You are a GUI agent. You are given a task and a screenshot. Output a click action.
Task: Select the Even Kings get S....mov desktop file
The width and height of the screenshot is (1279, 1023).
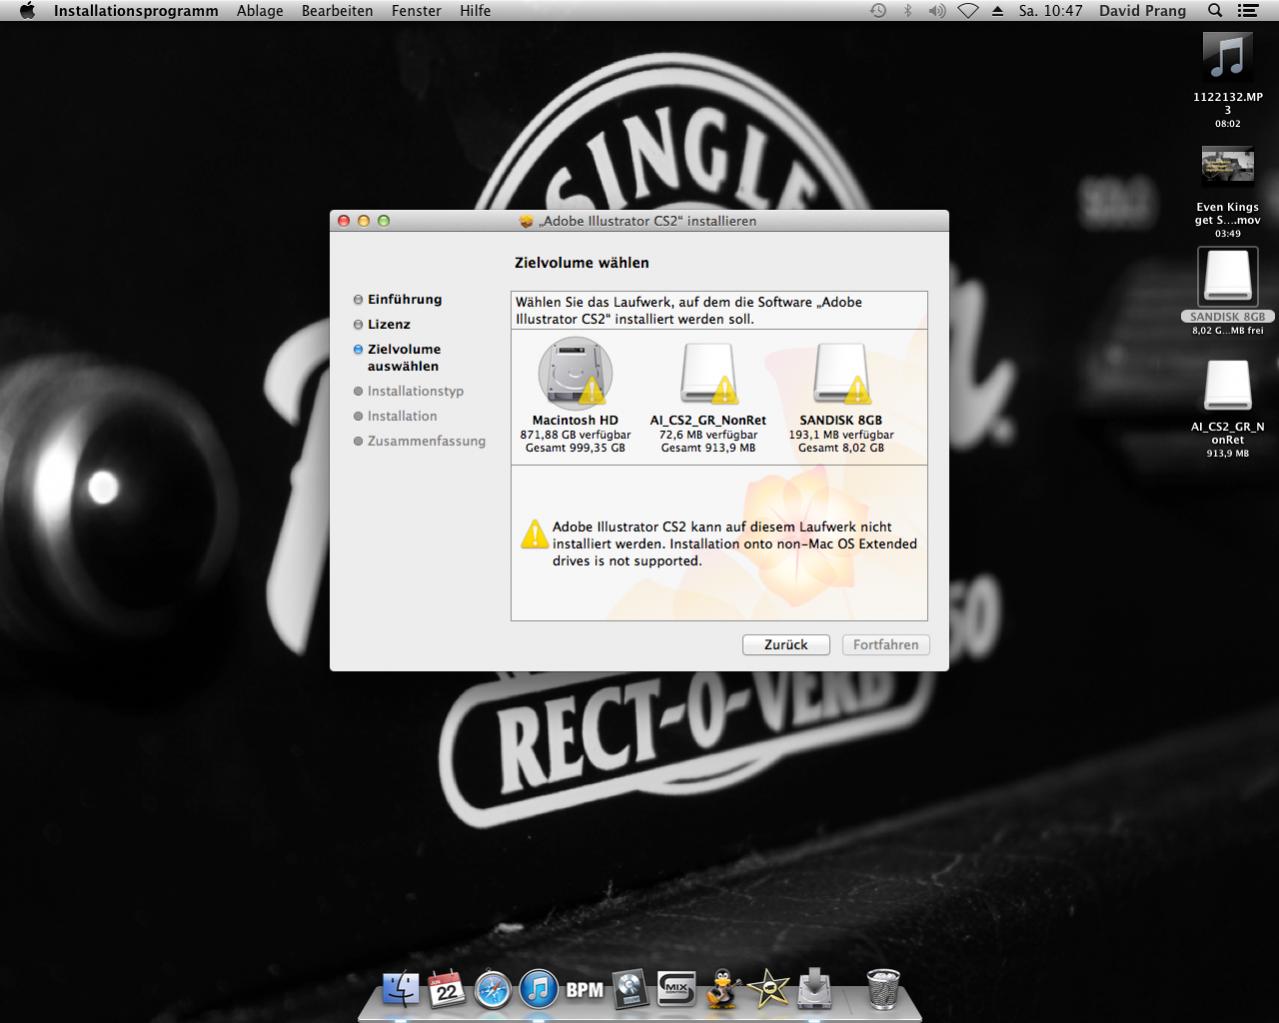pos(1227,167)
